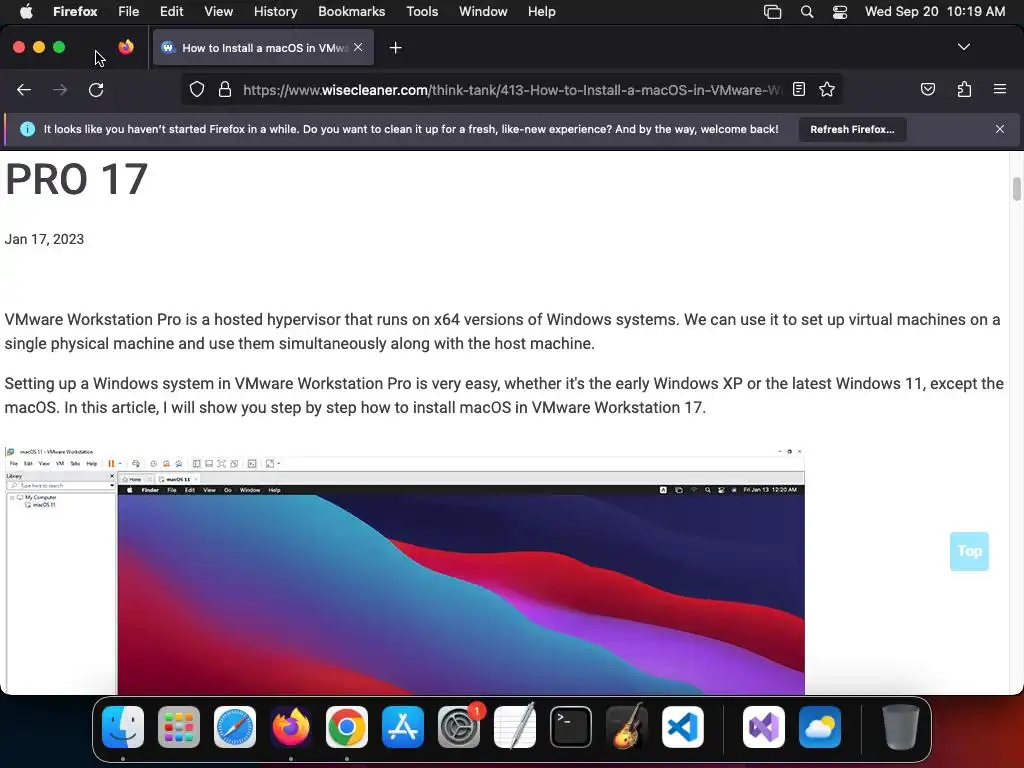Click Refresh Firefox… button
Viewport: 1024px width, 768px height.
852,129
